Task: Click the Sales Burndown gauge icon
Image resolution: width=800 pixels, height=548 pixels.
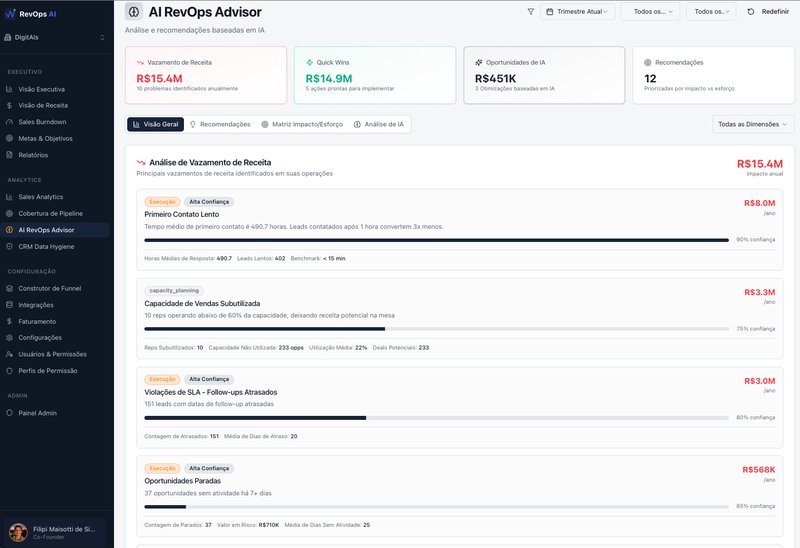Action: 9,122
